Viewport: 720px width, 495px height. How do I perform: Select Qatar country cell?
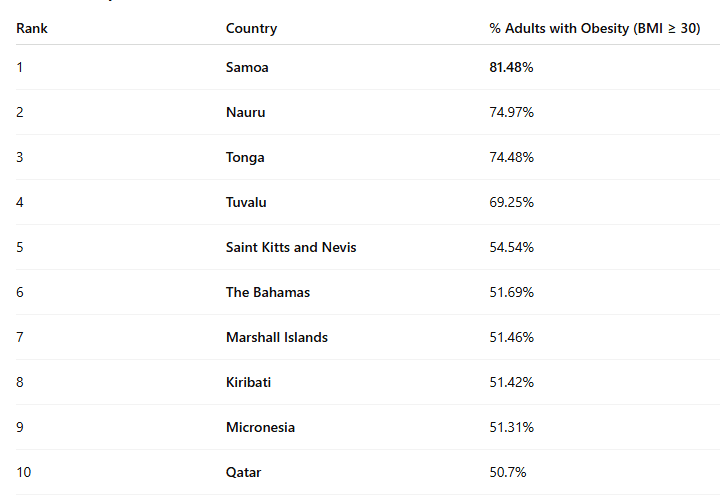tap(243, 472)
